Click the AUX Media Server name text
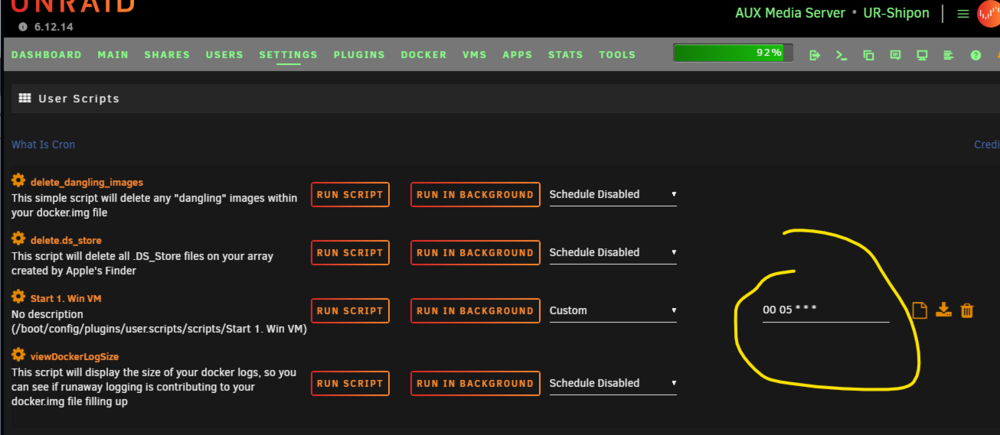Image resolution: width=1000 pixels, height=435 pixels. pyautogui.click(x=790, y=13)
